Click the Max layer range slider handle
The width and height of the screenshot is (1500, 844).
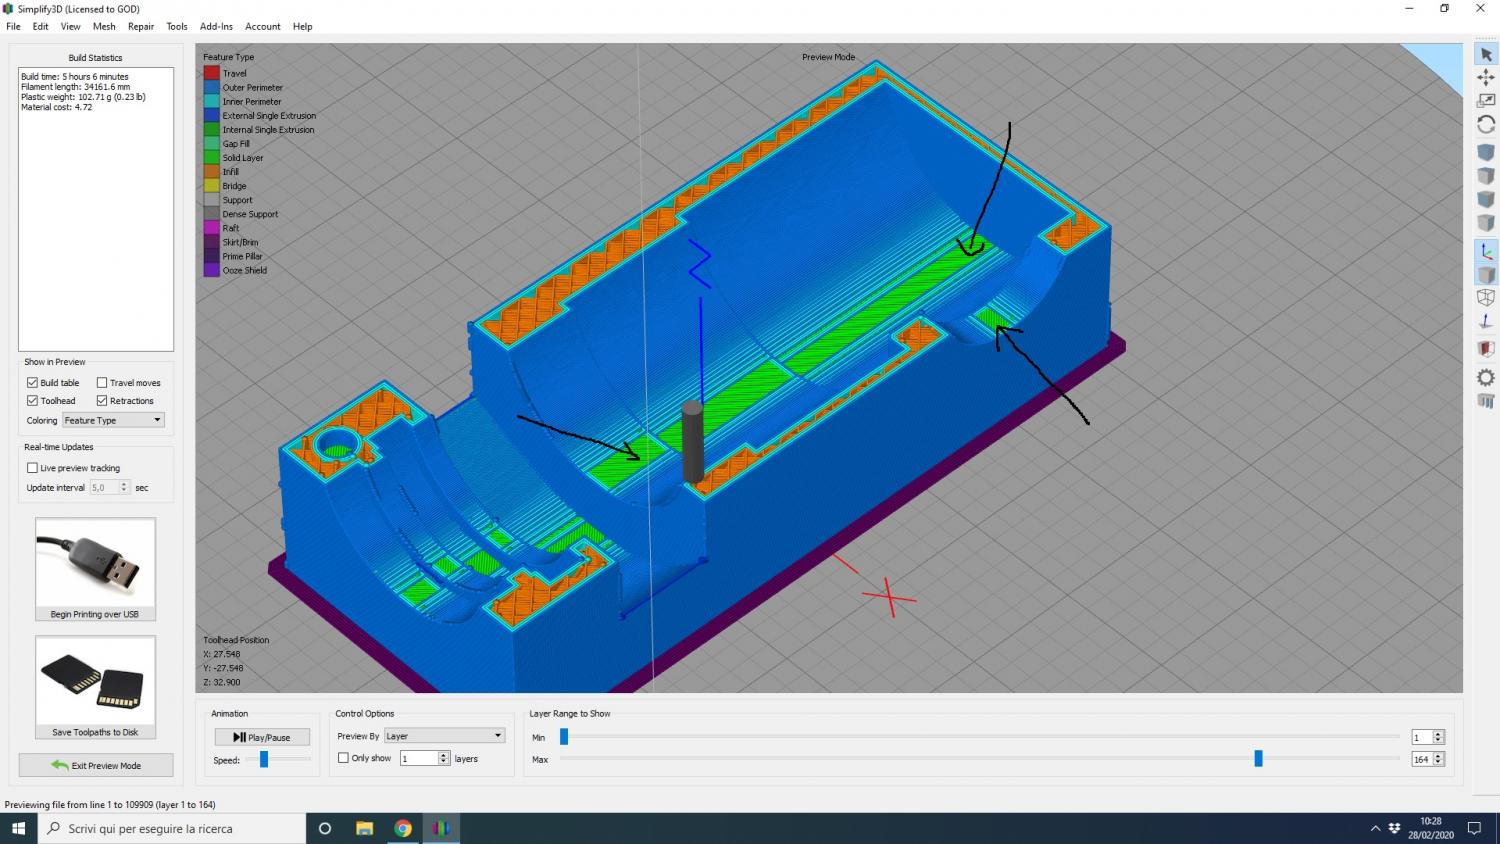pyautogui.click(x=1258, y=759)
